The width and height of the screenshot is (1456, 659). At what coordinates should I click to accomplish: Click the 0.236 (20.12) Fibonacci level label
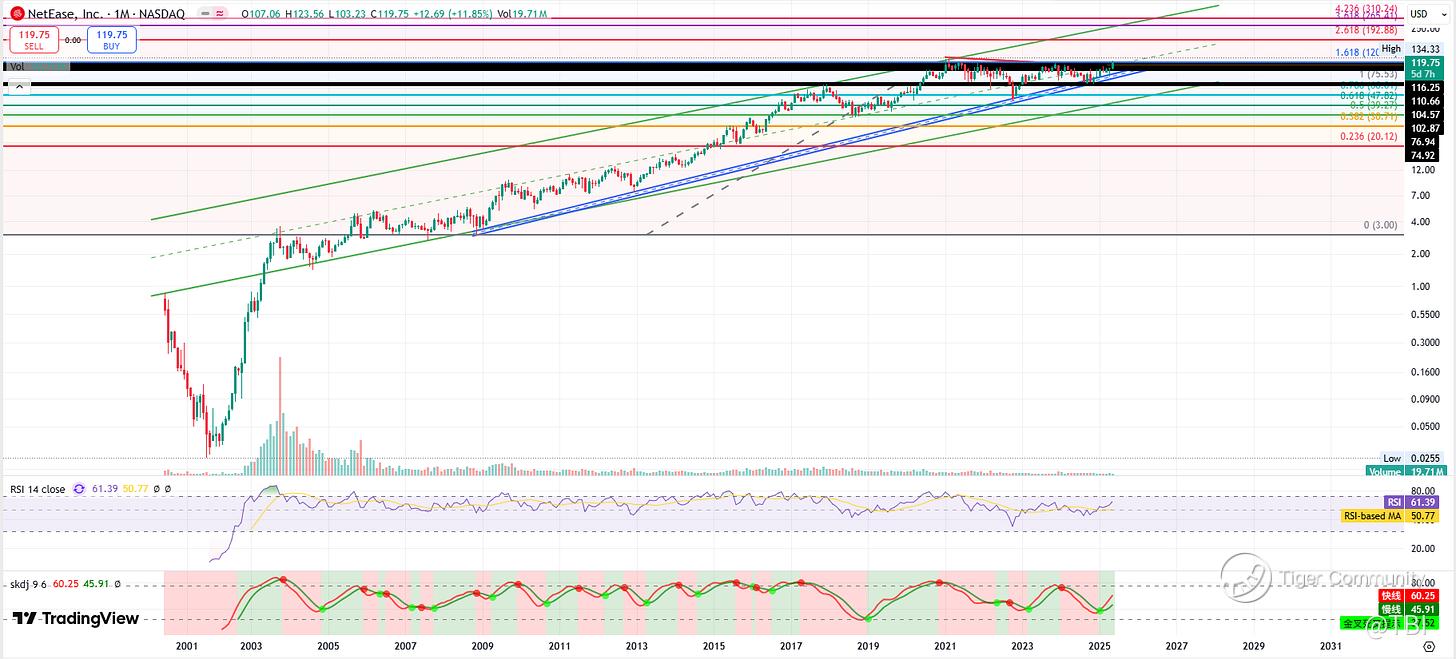coord(1369,137)
